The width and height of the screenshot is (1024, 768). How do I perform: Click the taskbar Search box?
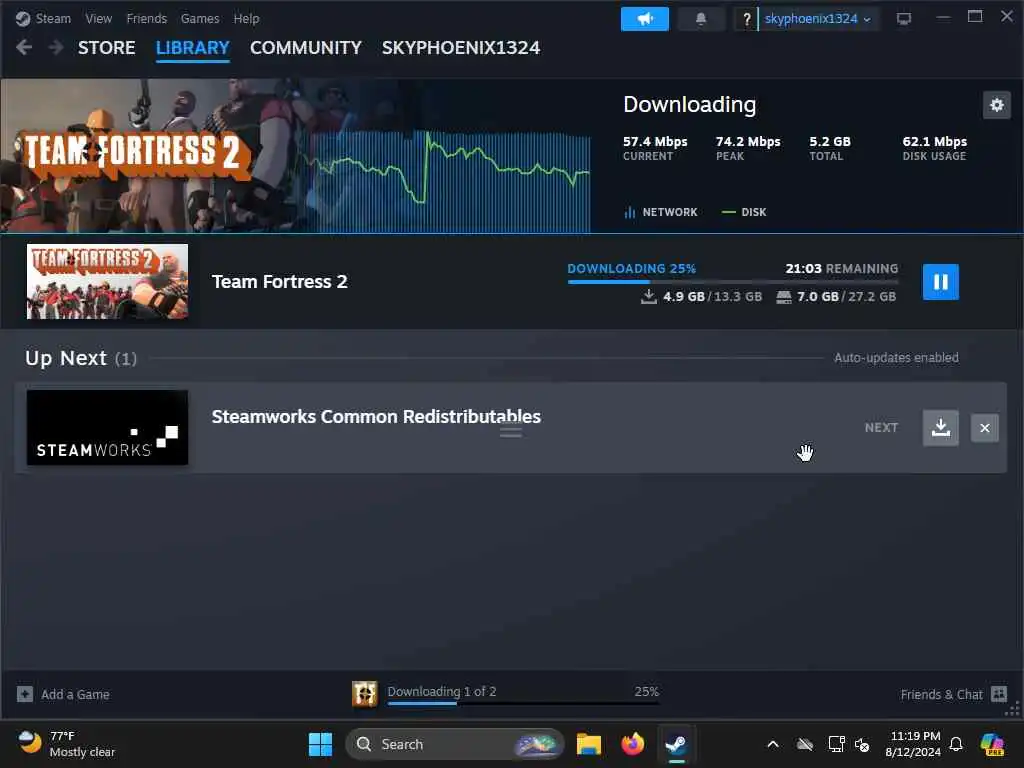(x=455, y=744)
